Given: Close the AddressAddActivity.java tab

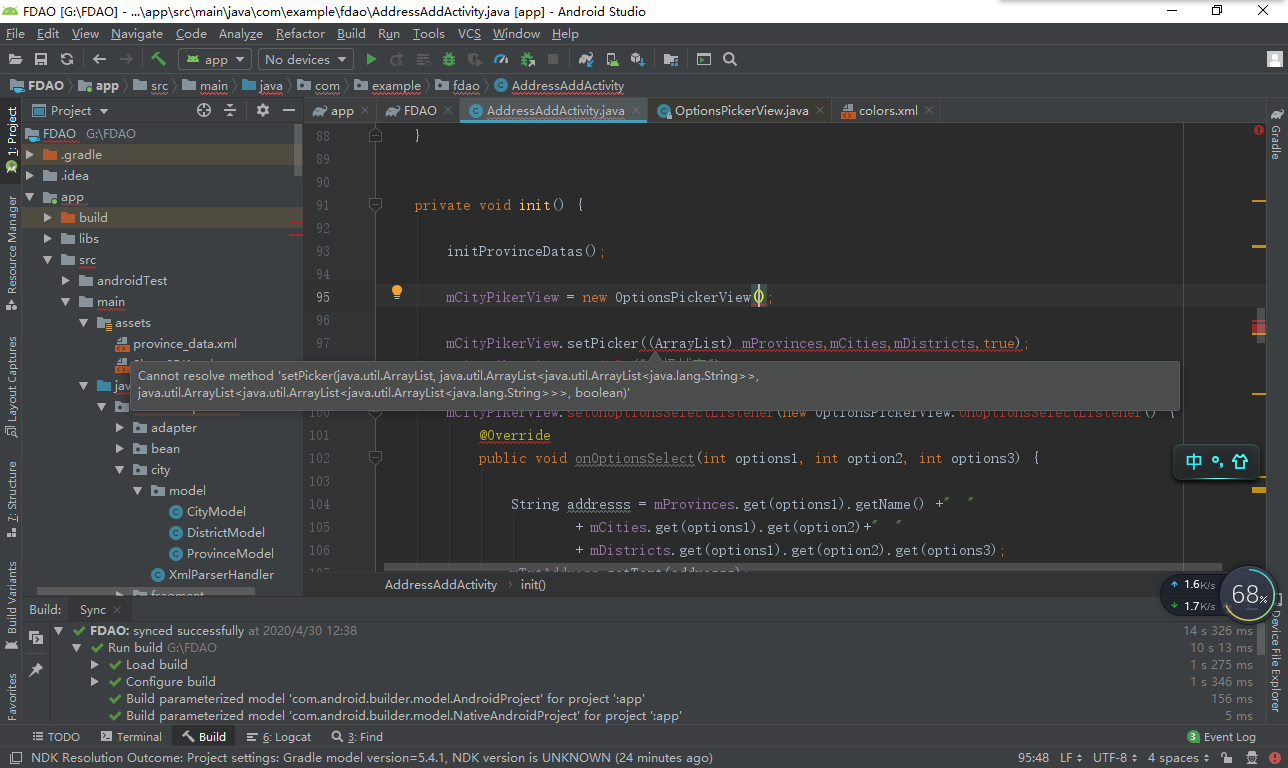Looking at the screenshot, I should click(x=635, y=111).
